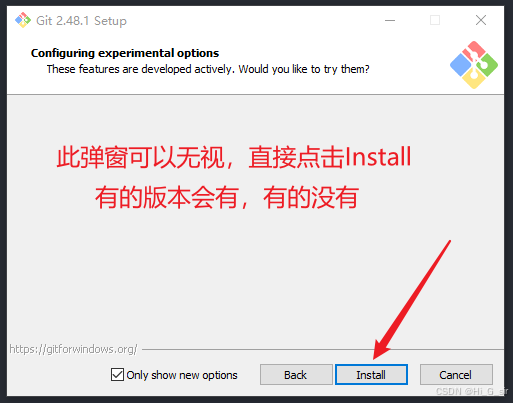
Task: Click the red annotation line mentioning Install
Action: coord(234,157)
